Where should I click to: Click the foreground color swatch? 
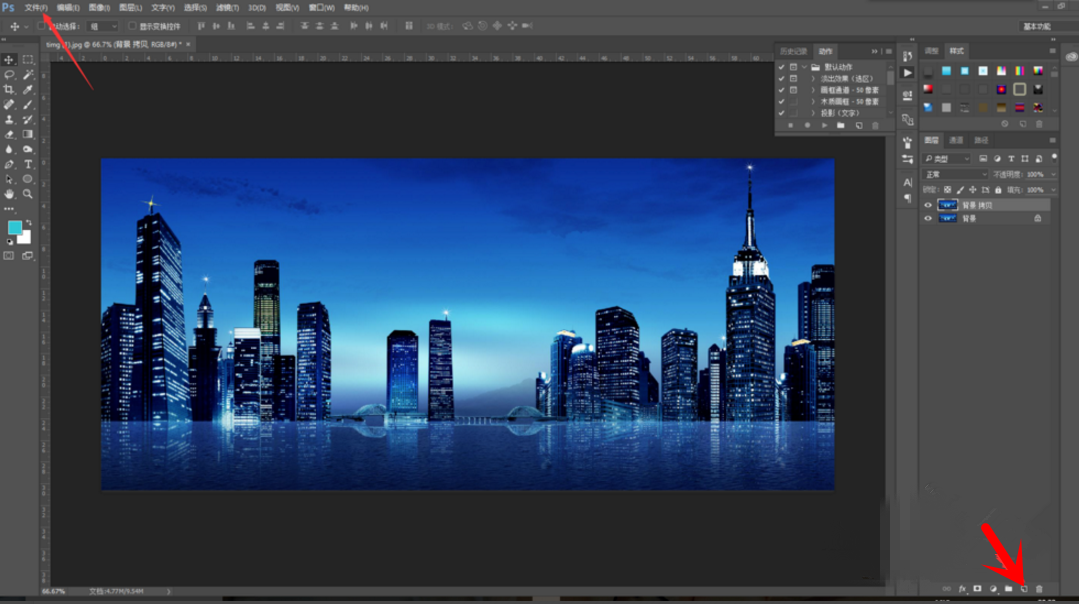tap(15, 228)
